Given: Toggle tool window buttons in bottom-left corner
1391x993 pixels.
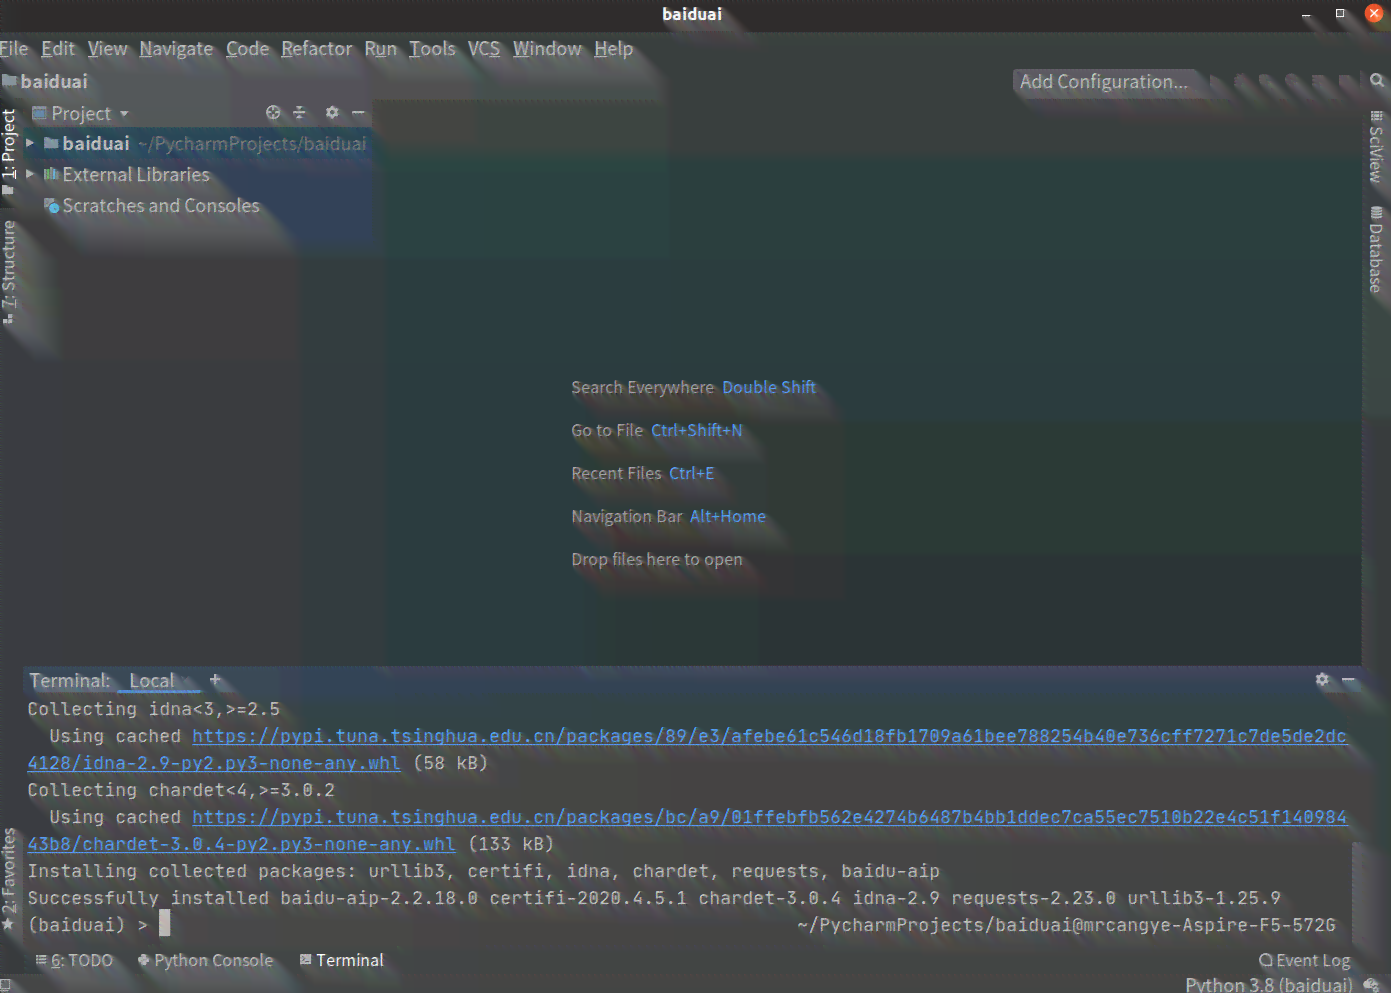Looking at the screenshot, I should click(x=6, y=985).
